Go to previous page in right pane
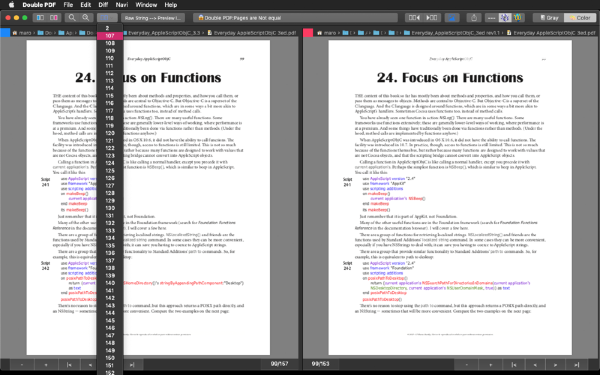The image size is (600, 375). [535, 364]
